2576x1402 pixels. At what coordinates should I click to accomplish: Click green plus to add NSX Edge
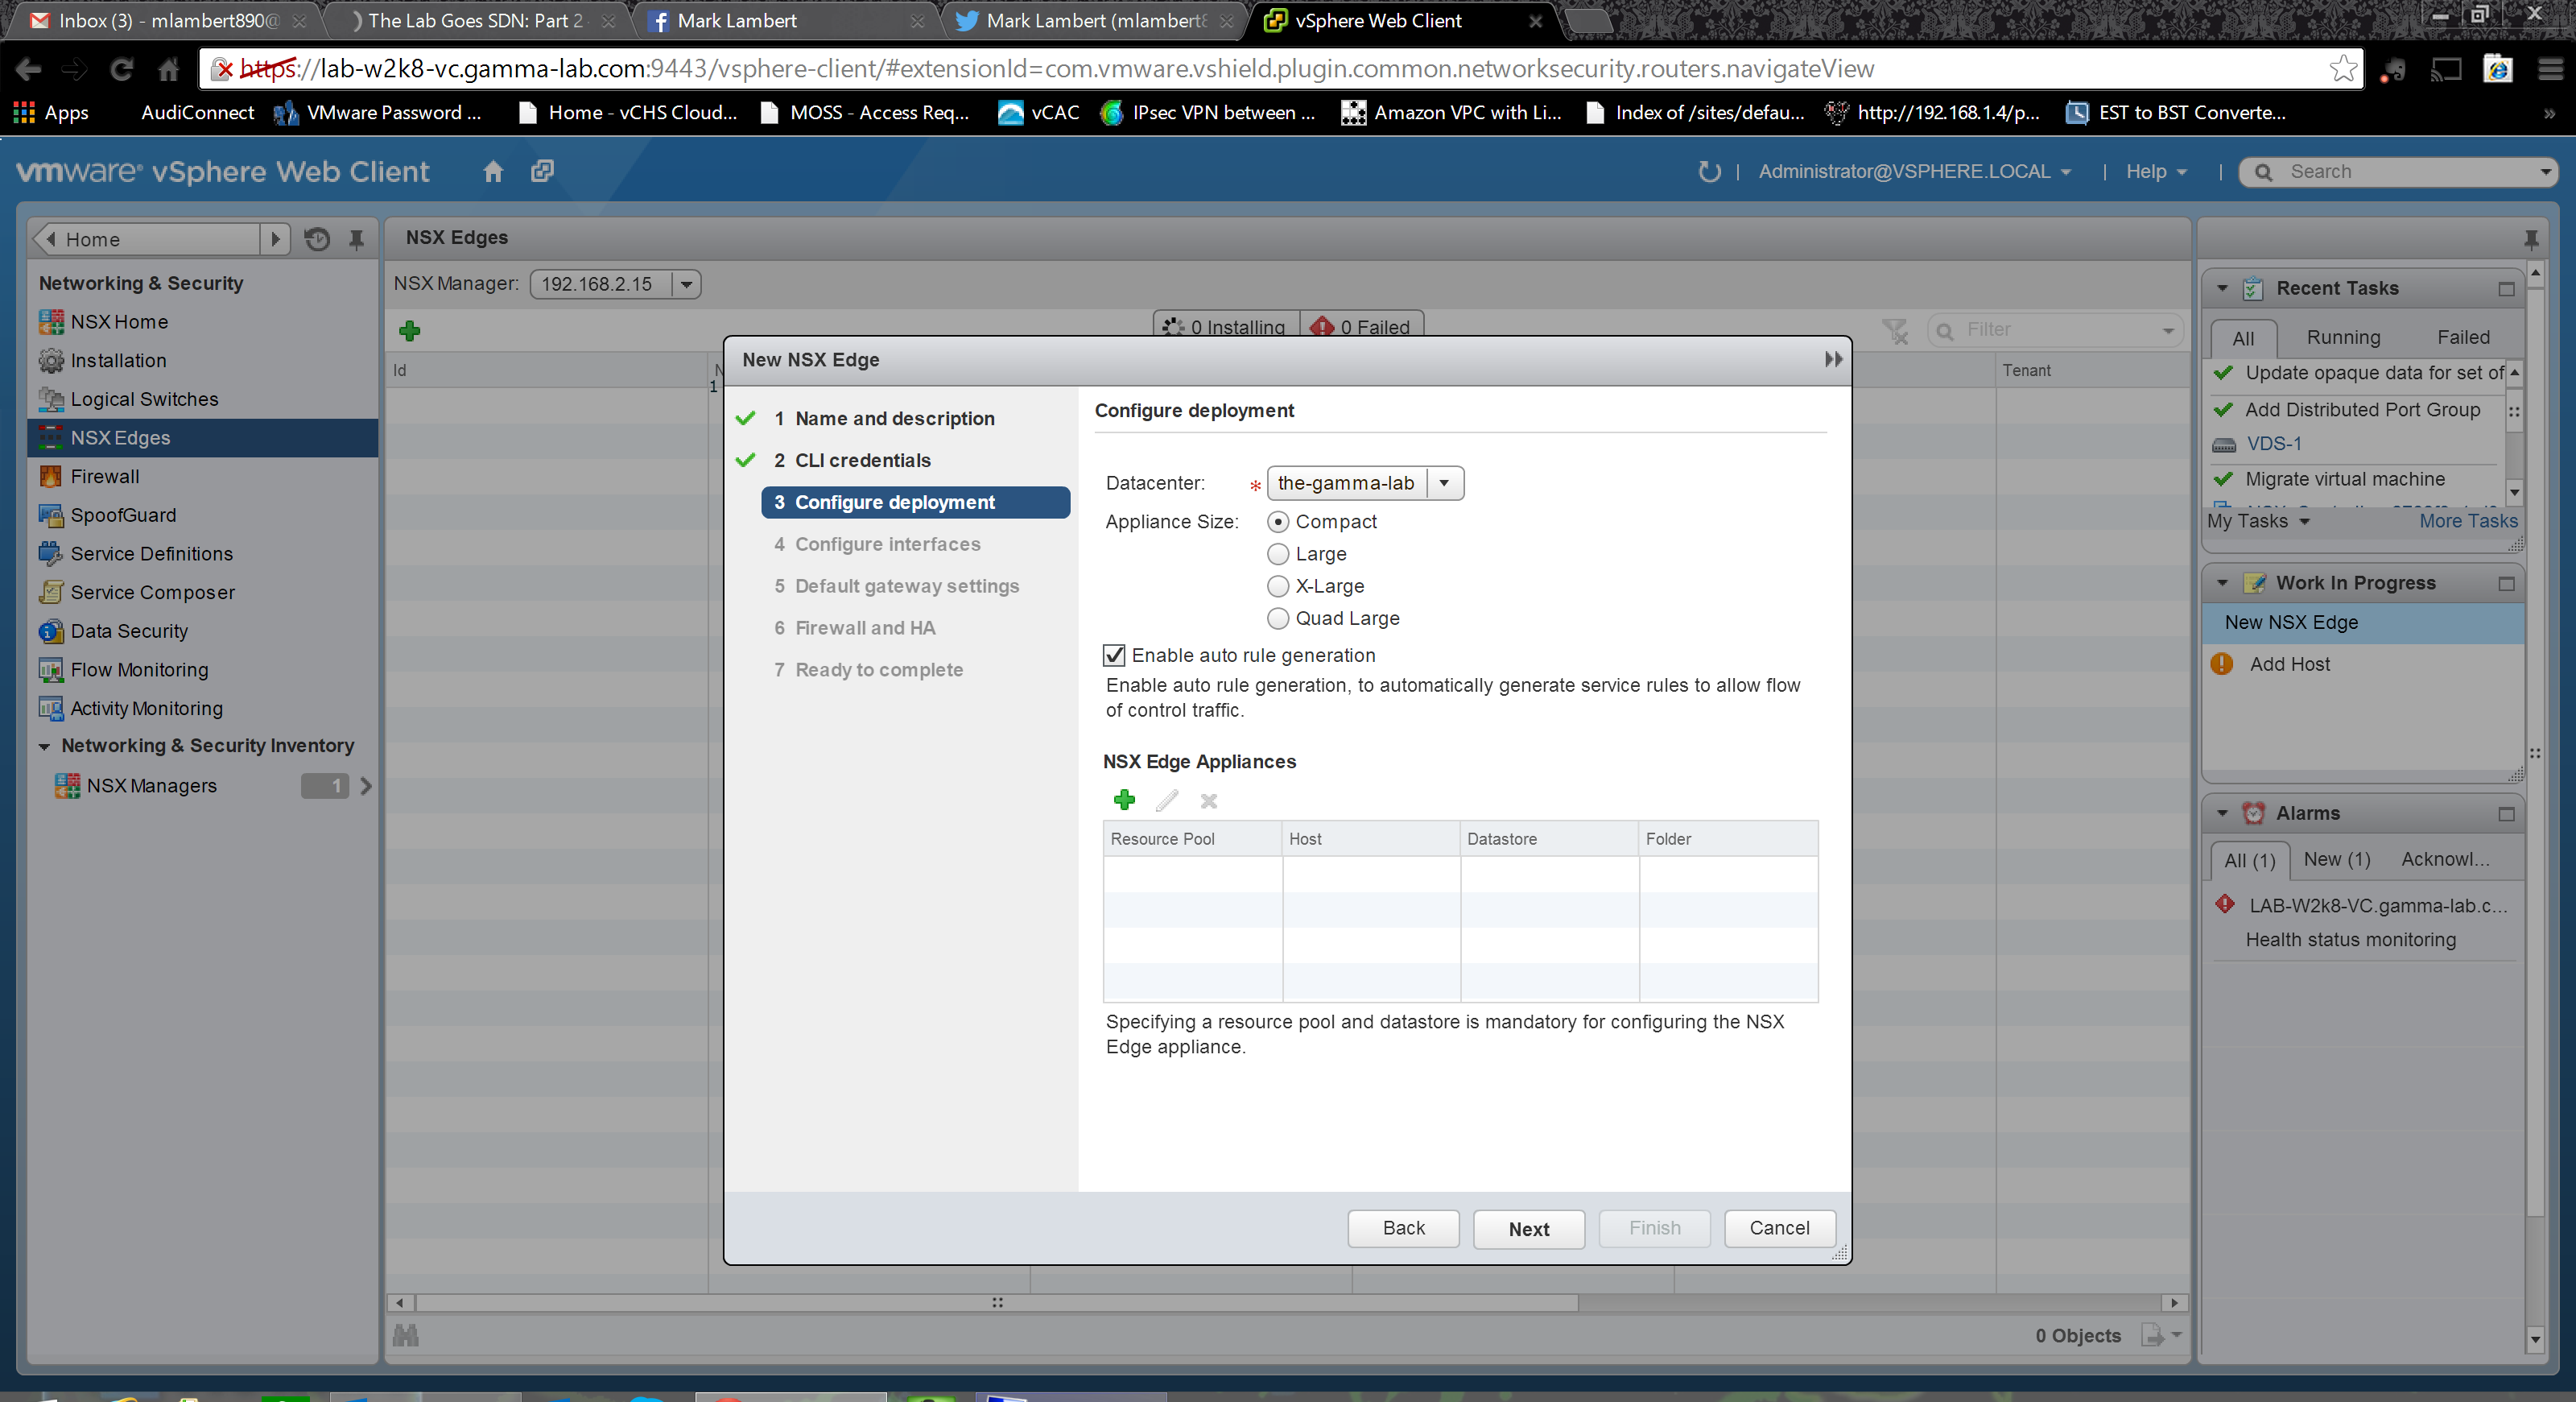[x=409, y=330]
